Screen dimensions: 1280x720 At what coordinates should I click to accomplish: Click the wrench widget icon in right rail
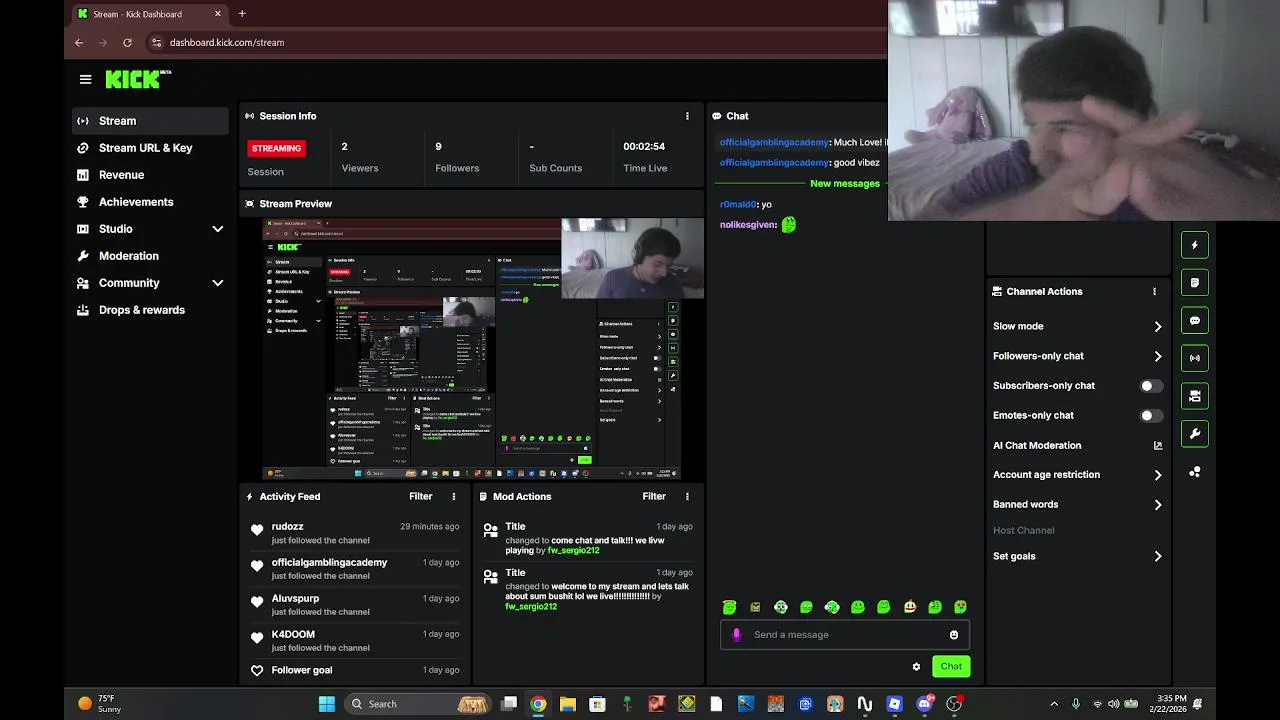point(1194,434)
